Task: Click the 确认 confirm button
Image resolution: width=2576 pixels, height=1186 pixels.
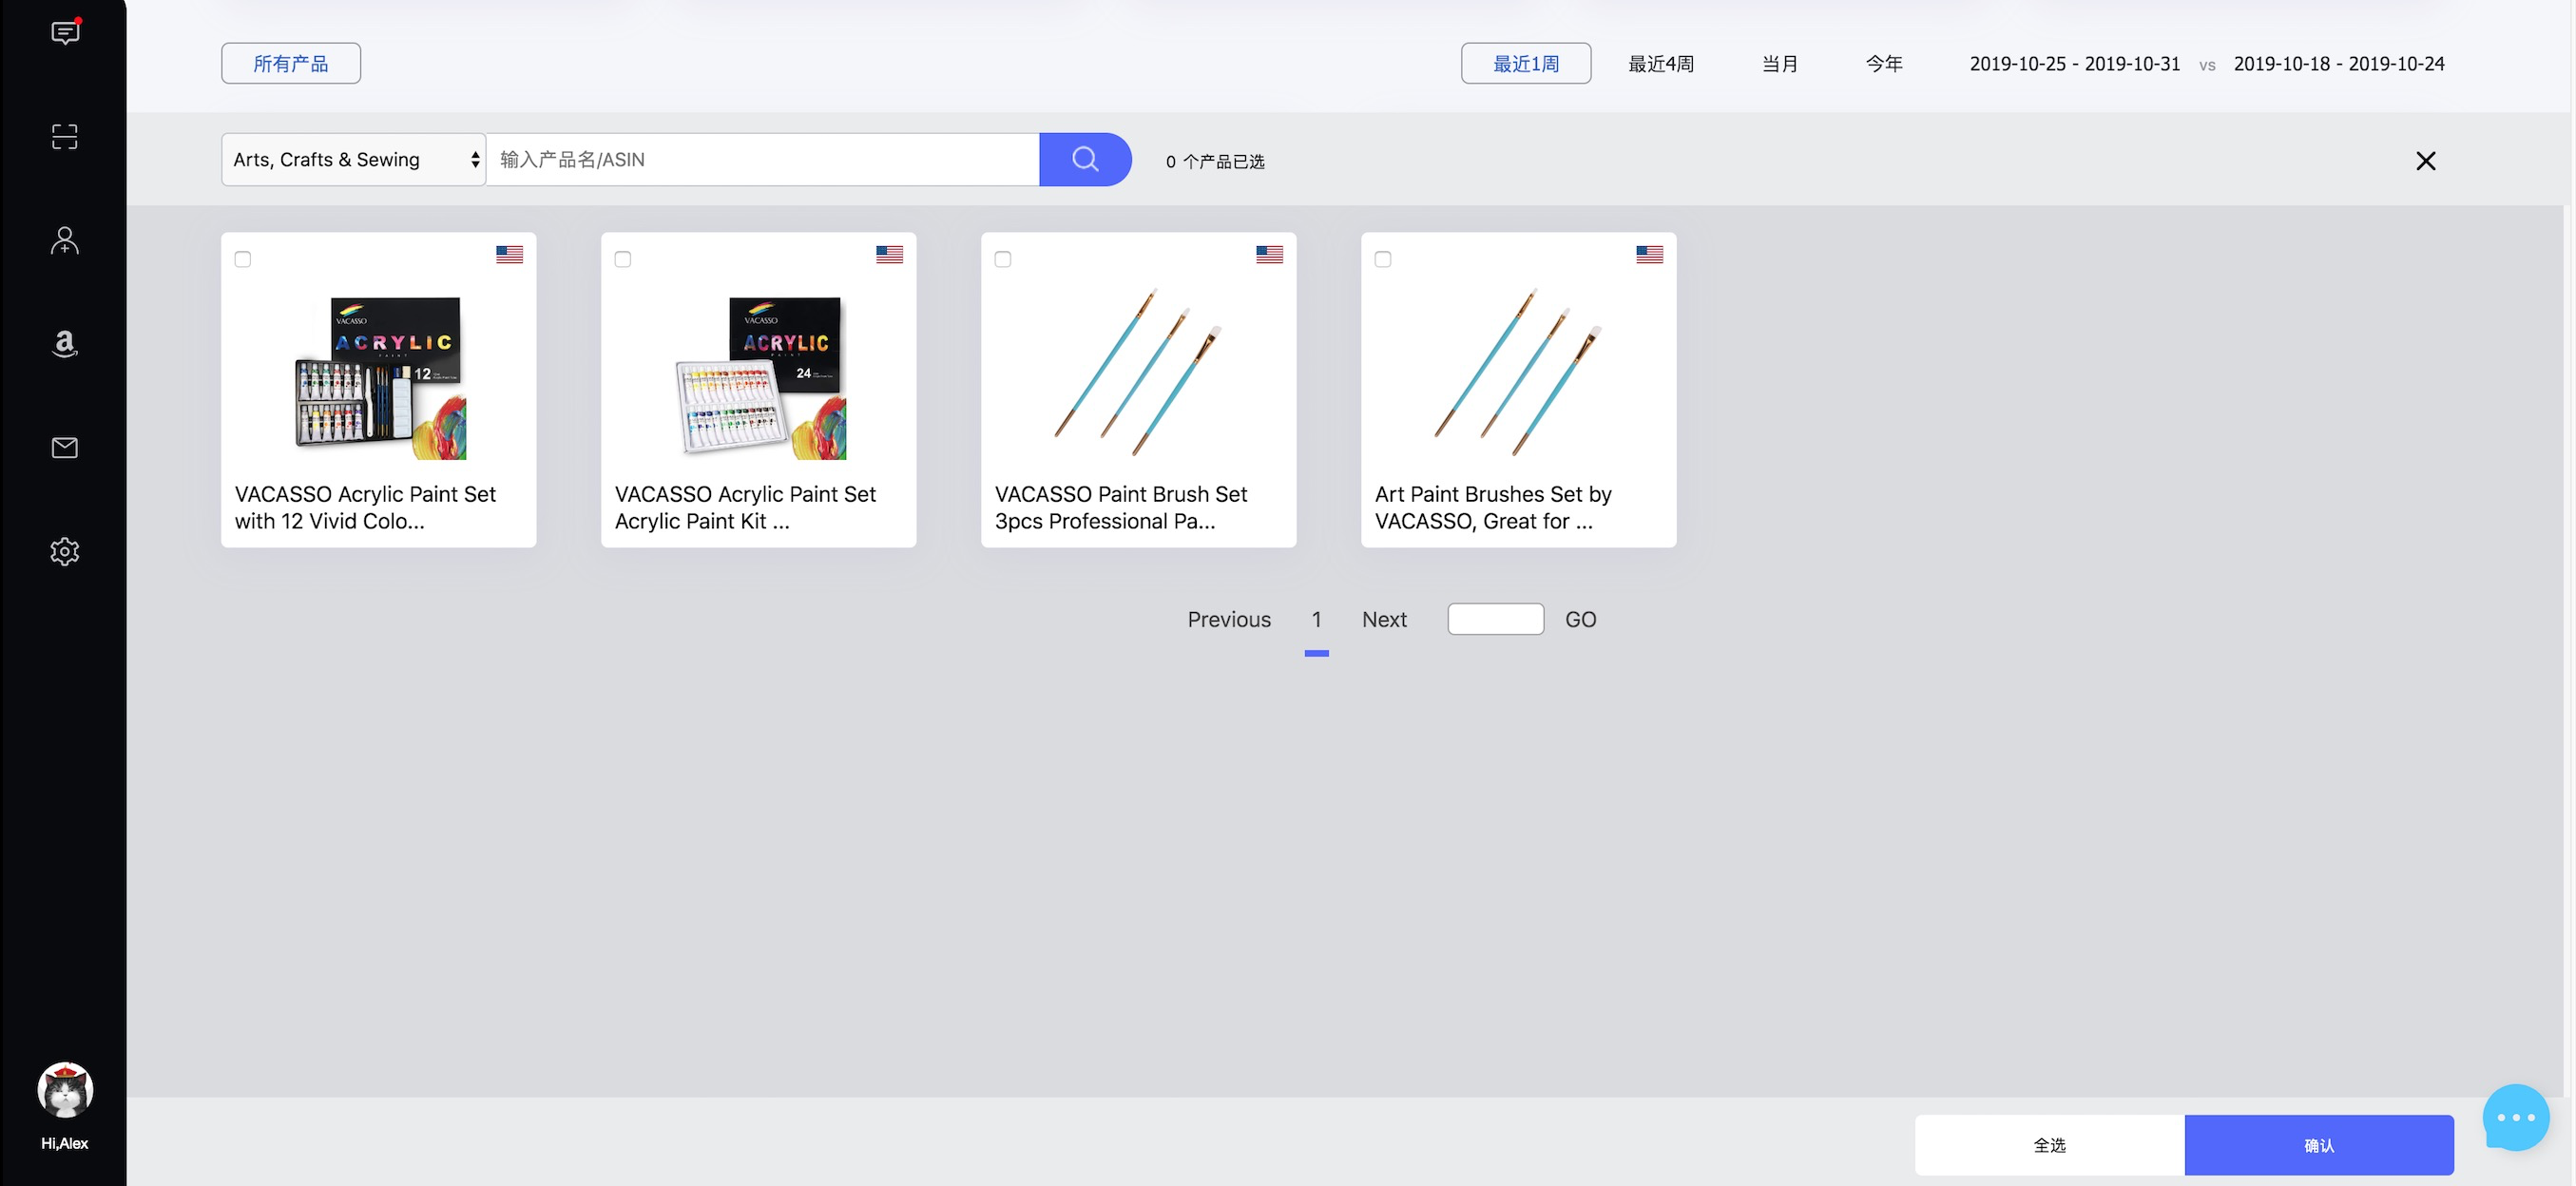Action: (x=2319, y=1145)
